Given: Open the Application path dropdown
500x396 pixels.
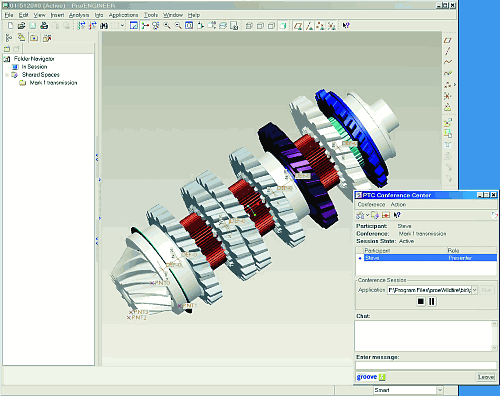Looking at the screenshot, I should (474, 290).
